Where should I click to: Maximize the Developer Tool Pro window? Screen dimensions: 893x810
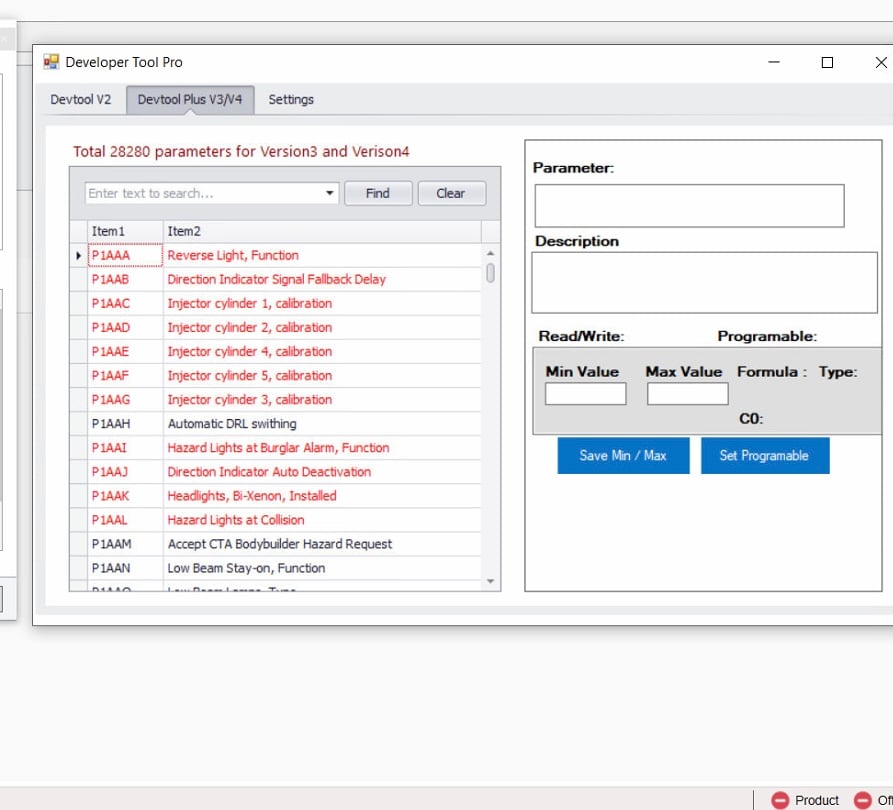click(828, 62)
